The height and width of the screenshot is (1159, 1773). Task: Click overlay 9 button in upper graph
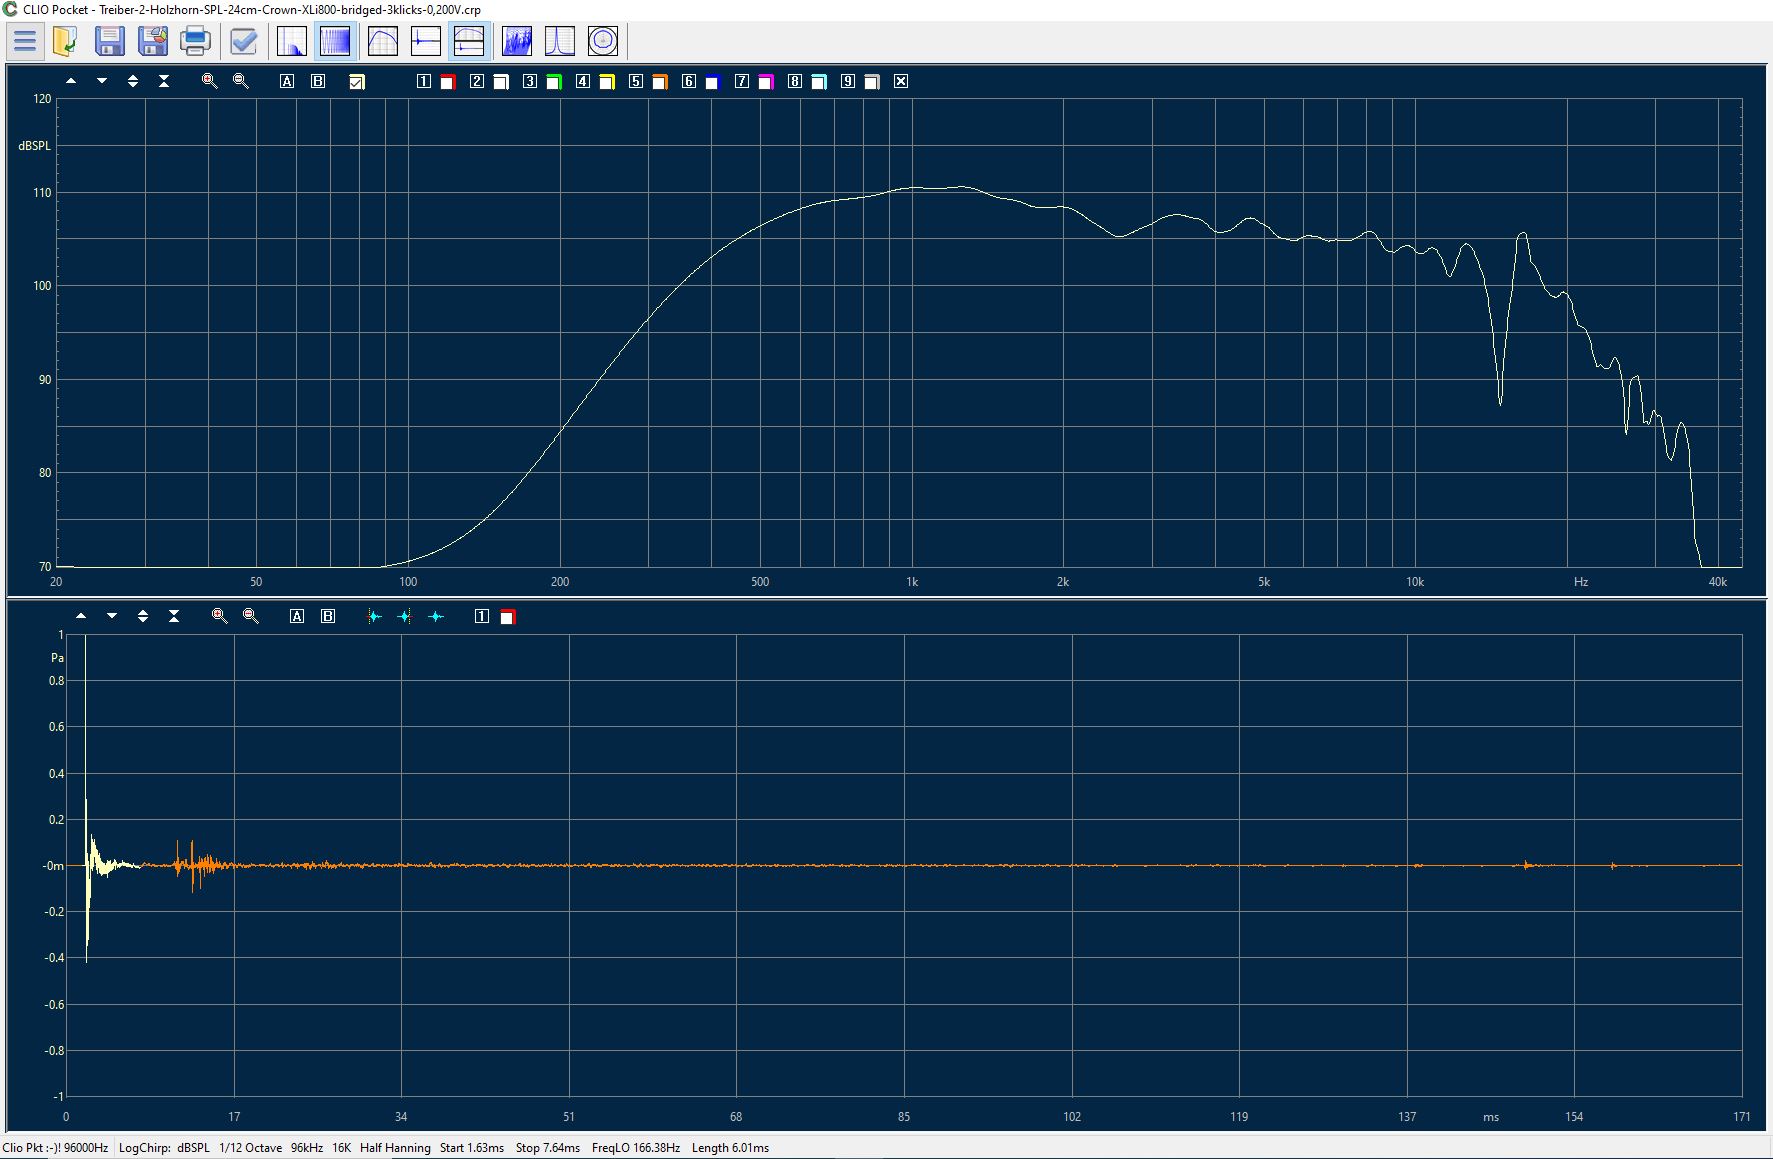pyautogui.click(x=848, y=81)
